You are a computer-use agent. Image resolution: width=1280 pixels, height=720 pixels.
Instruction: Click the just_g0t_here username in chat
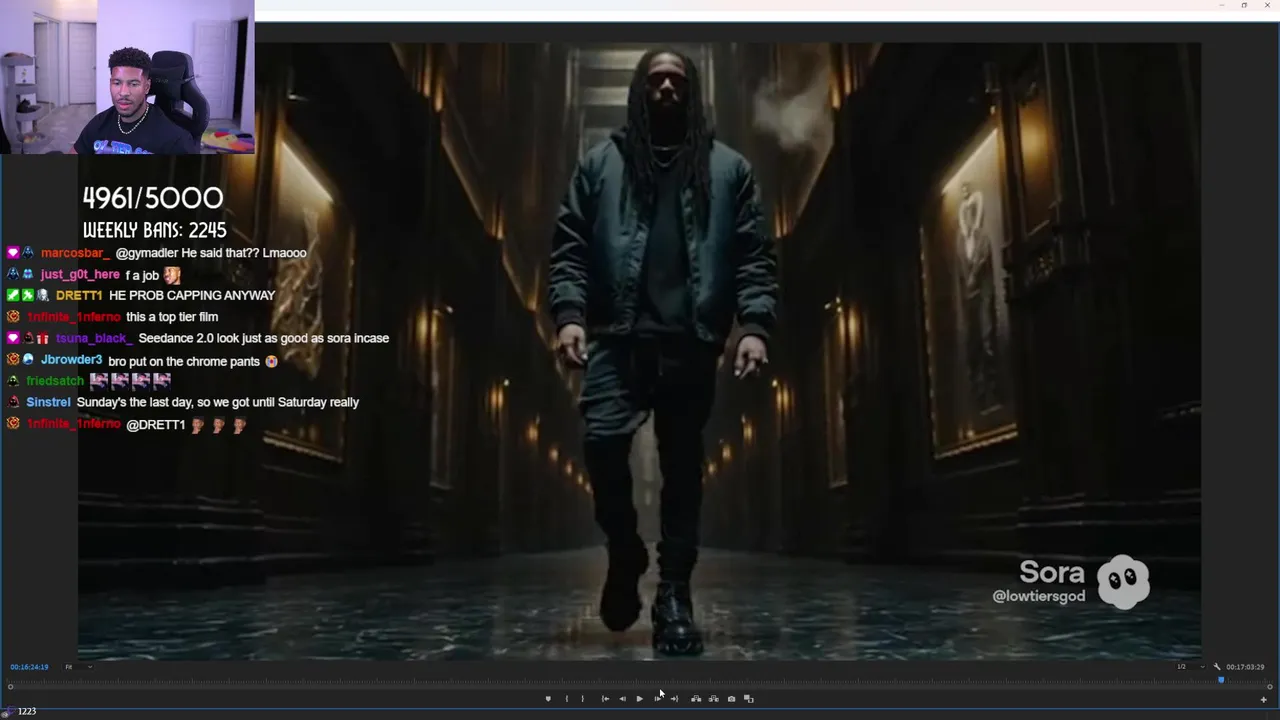pos(80,275)
